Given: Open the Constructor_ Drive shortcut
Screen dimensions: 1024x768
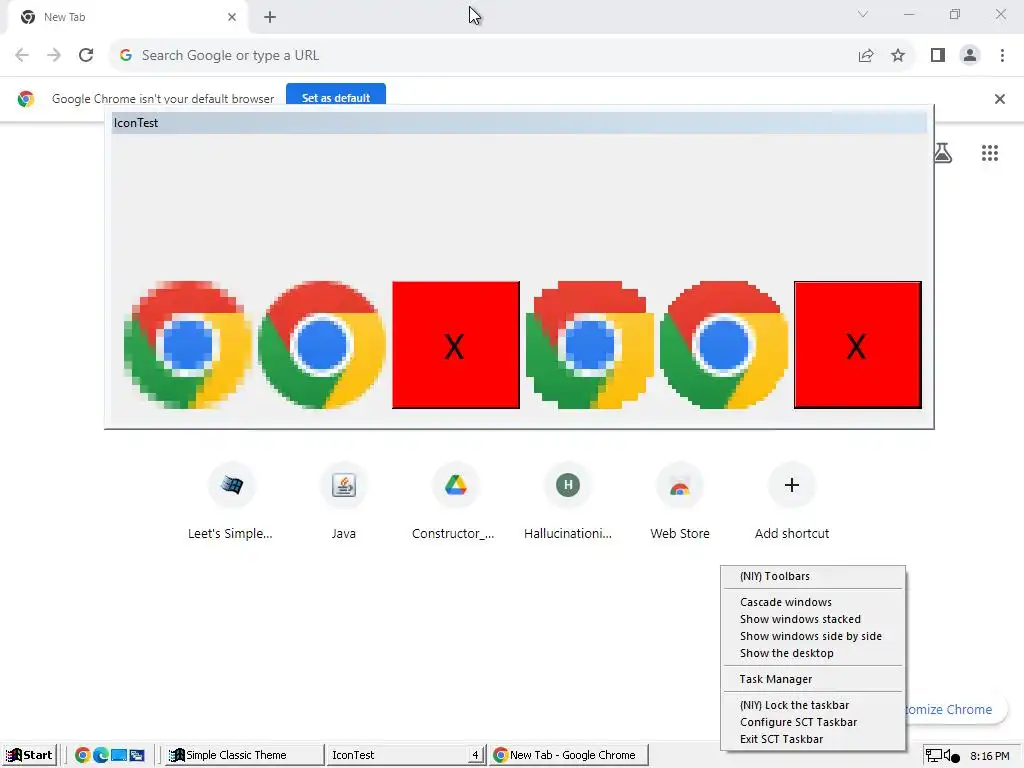Looking at the screenshot, I should [455, 502].
